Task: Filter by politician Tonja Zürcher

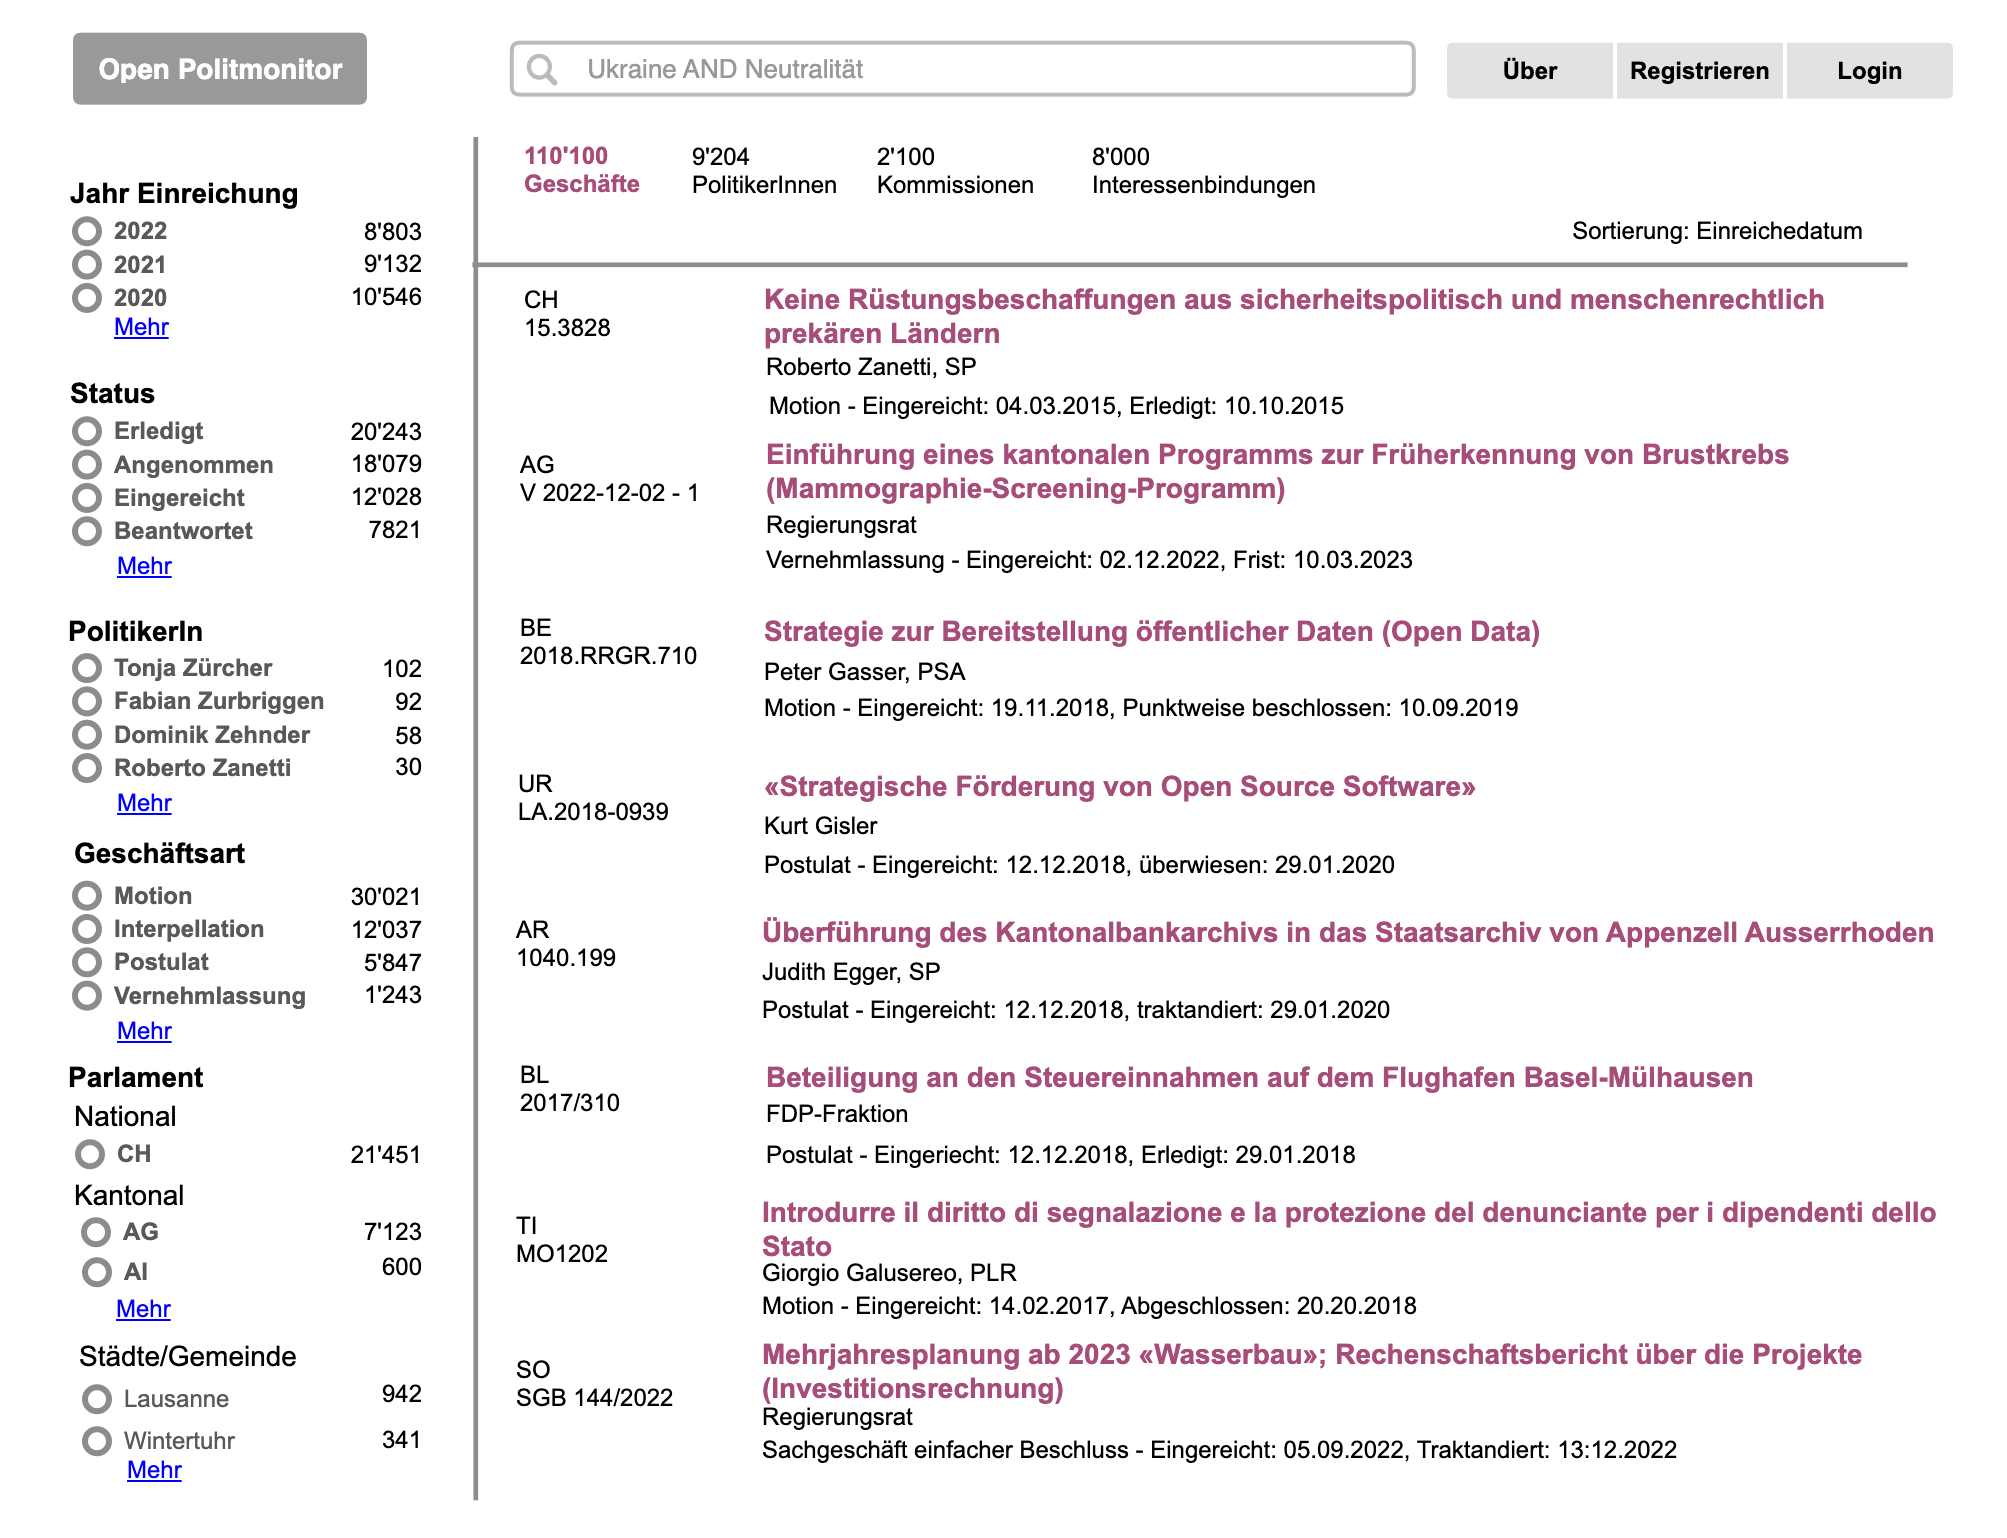Action: [x=87, y=668]
